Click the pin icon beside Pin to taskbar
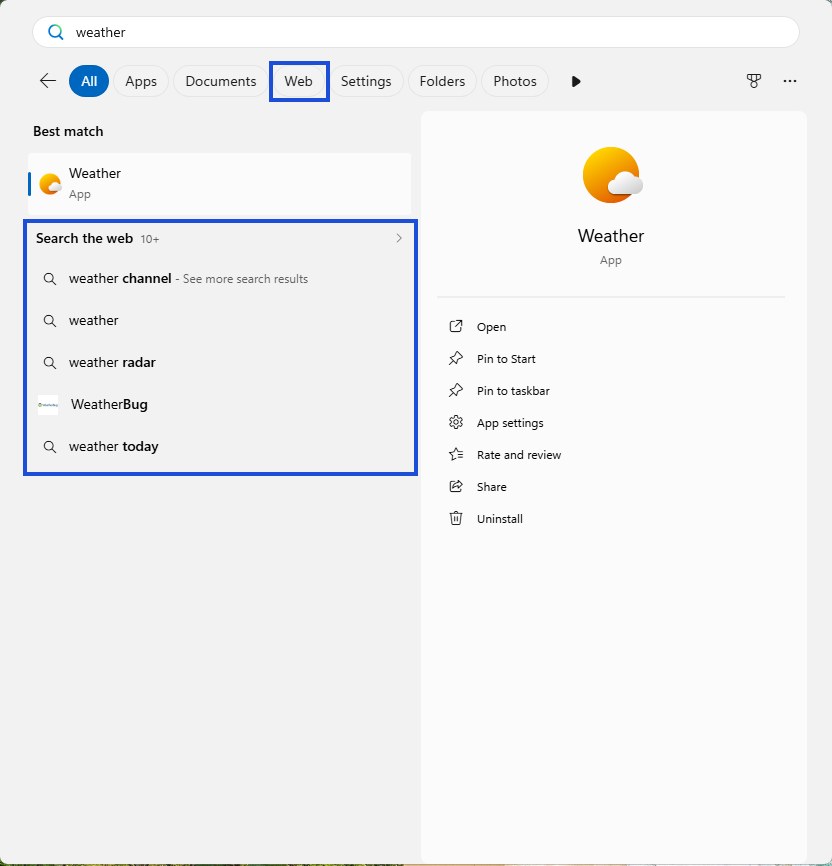Screen dimensions: 832x866 [456, 390]
